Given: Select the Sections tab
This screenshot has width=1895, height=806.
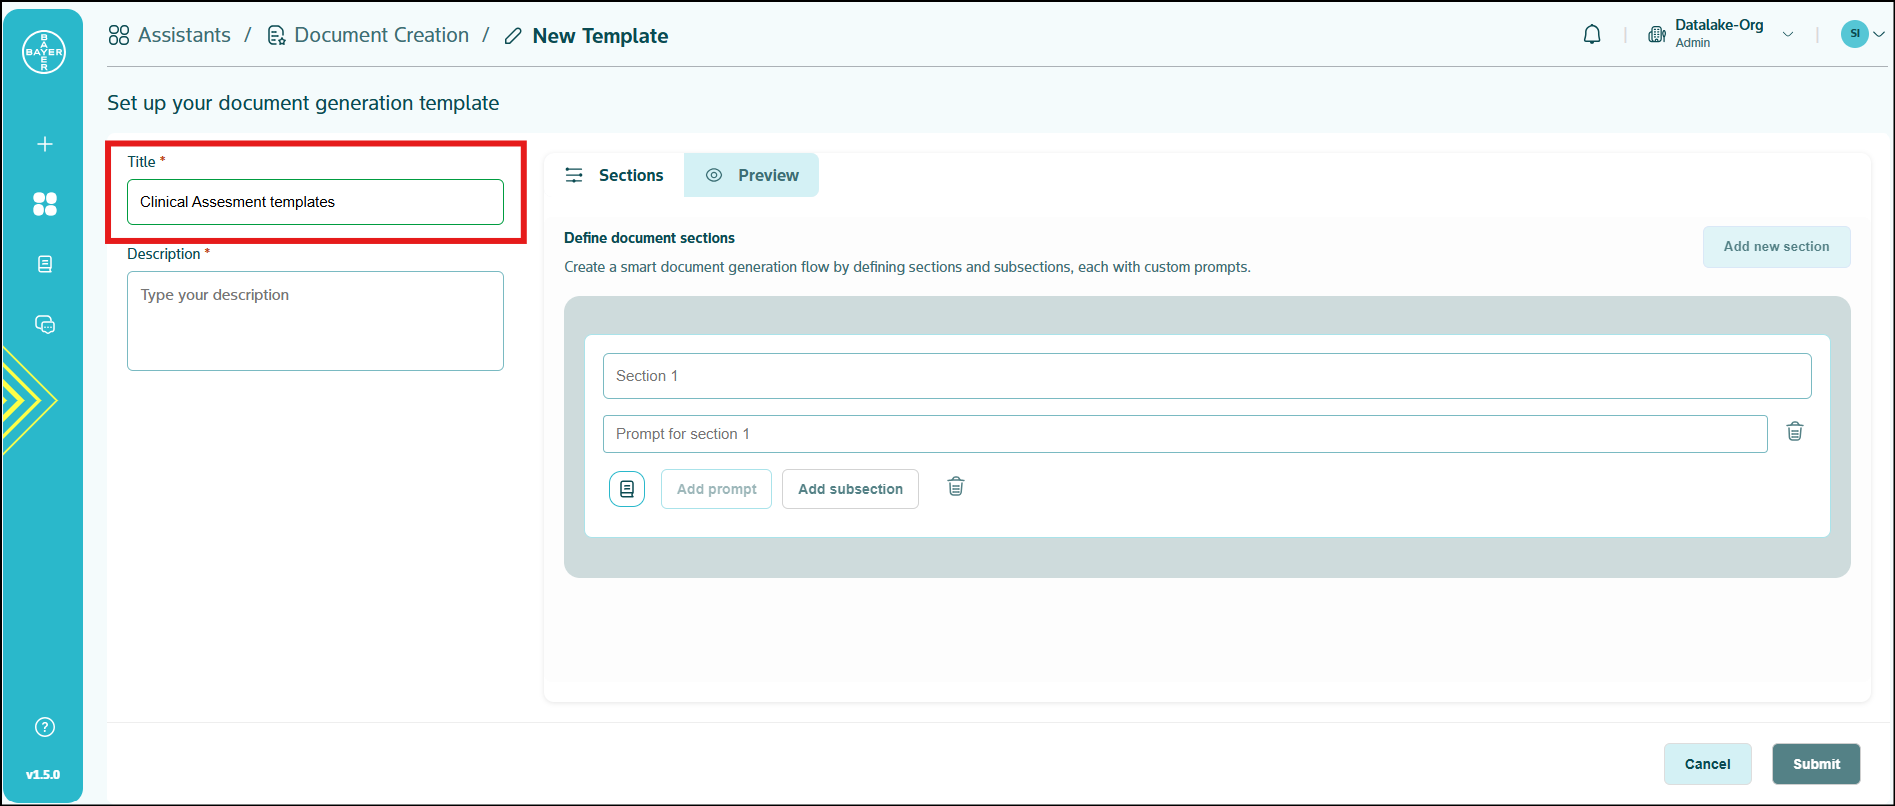Looking at the screenshot, I should click(x=614, y=175).
